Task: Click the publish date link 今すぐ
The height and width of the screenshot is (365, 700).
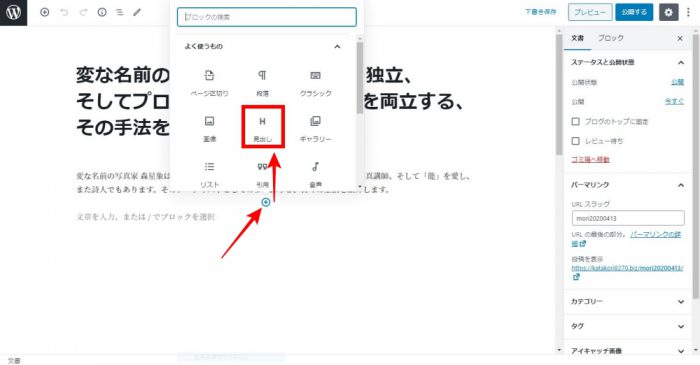Action: (x=674, y=102)
